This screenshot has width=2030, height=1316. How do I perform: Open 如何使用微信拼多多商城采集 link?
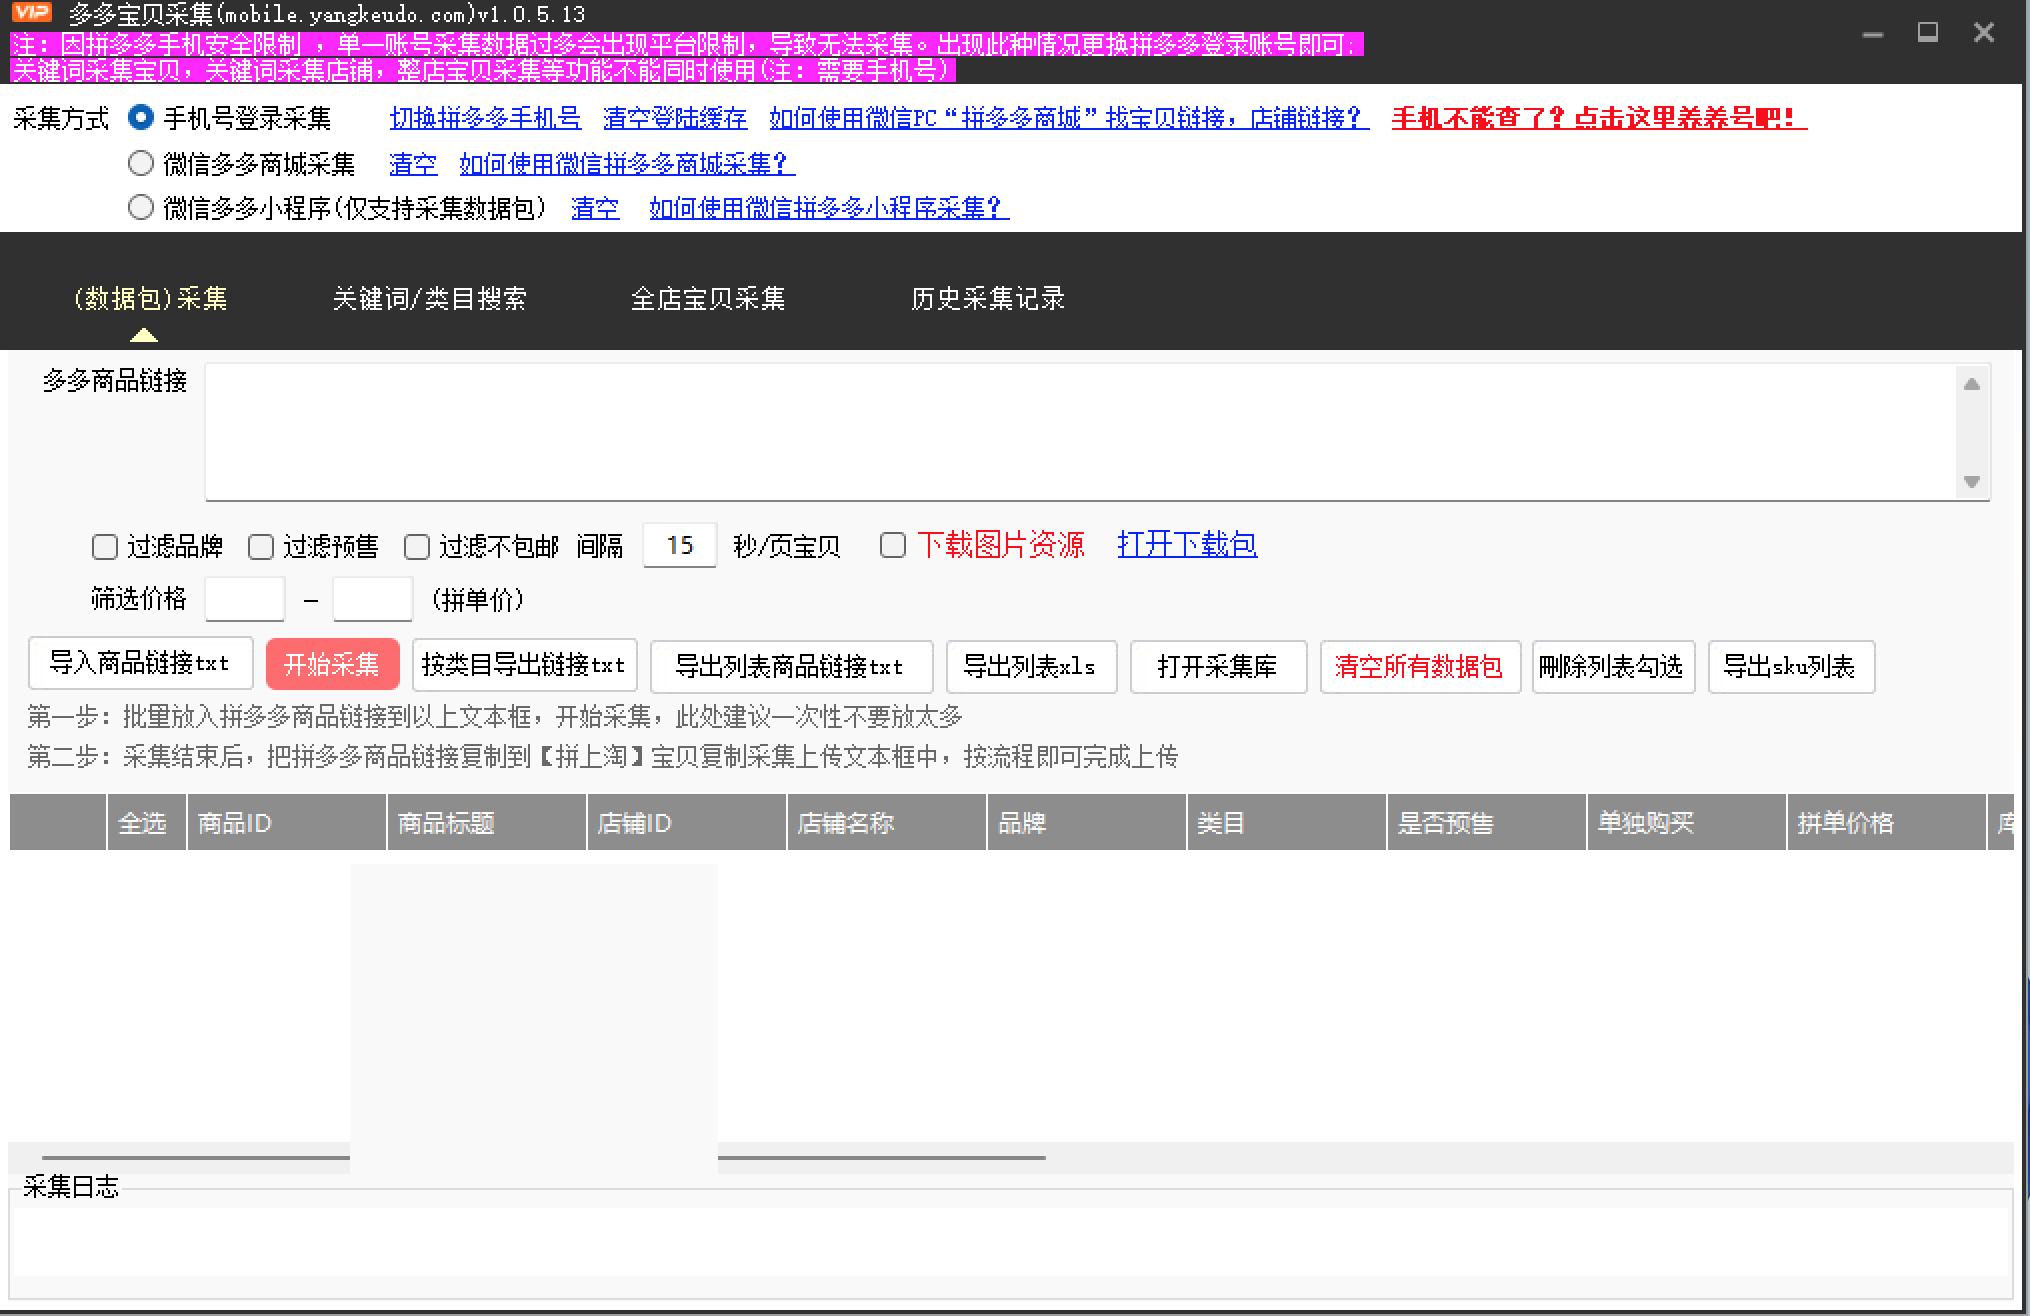627,163
